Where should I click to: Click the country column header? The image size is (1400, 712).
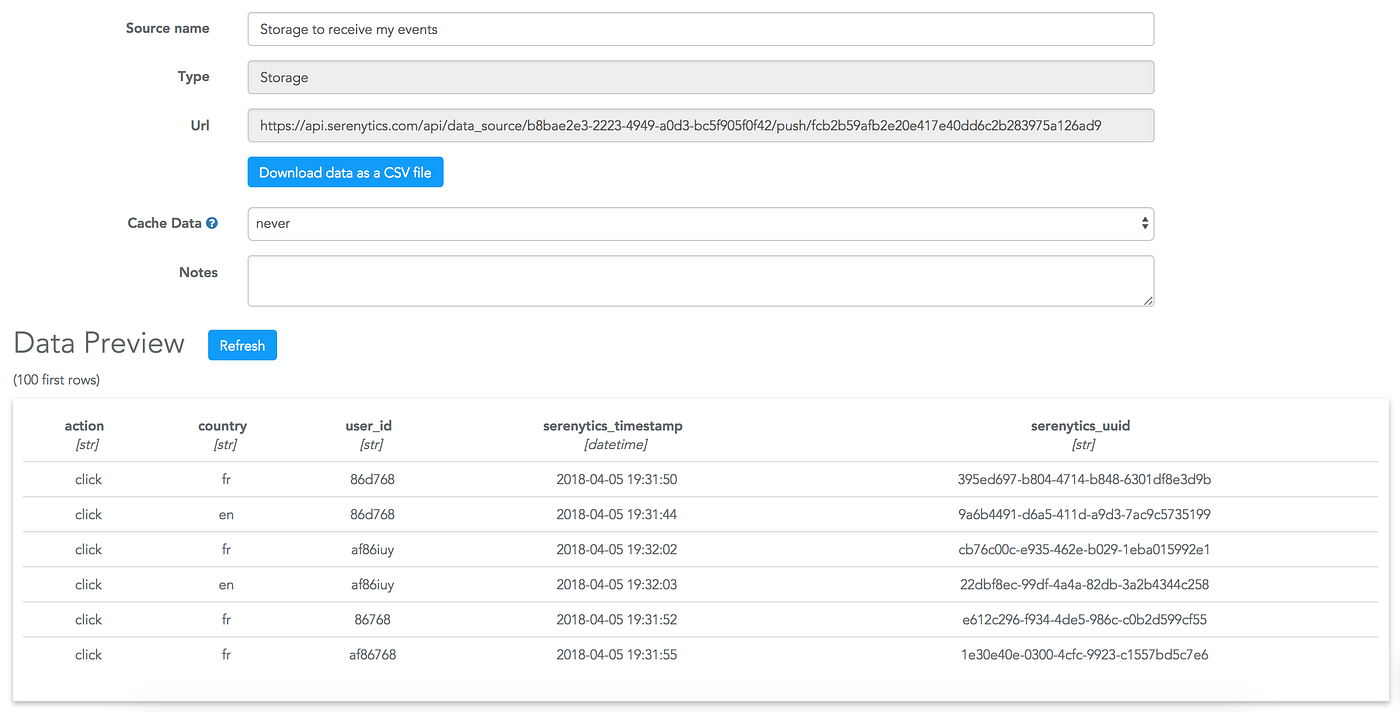click(x=222, y=425)
